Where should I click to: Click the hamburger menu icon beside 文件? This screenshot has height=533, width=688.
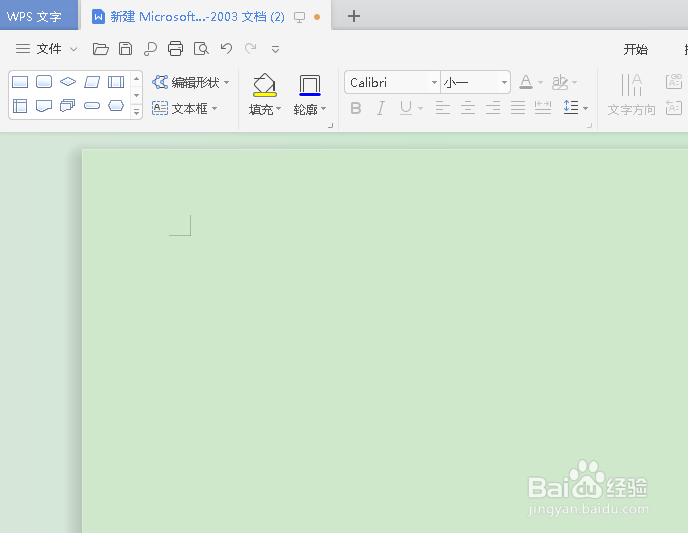tap(23, 49)
